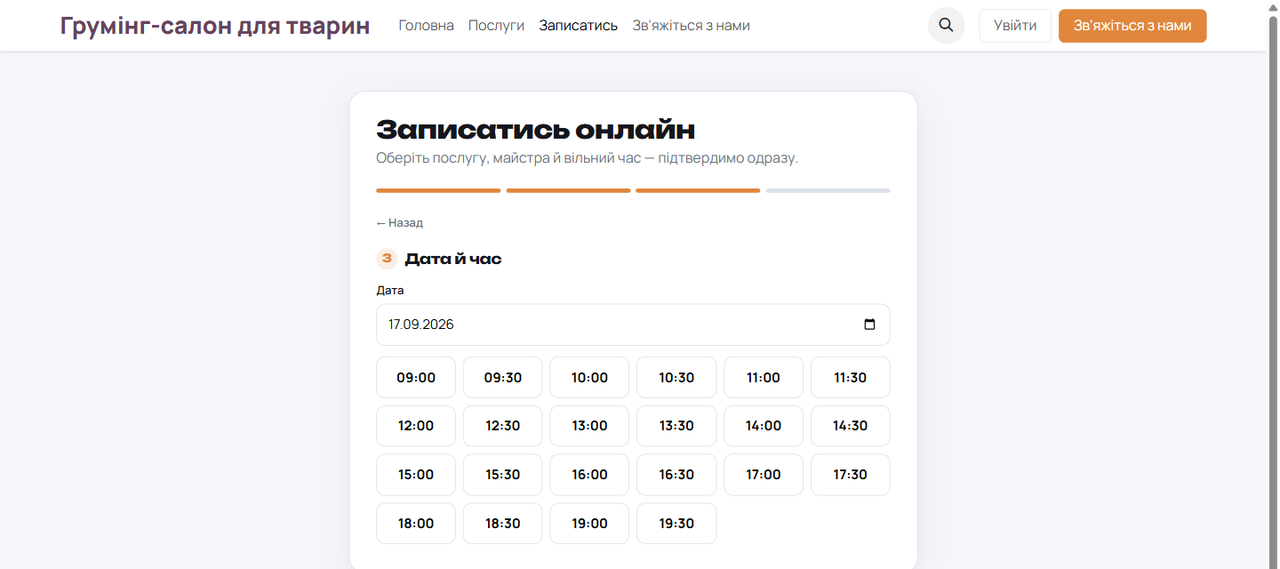Open Зв'яжіться з нами in the navigation menu

[x=691, y=26]
